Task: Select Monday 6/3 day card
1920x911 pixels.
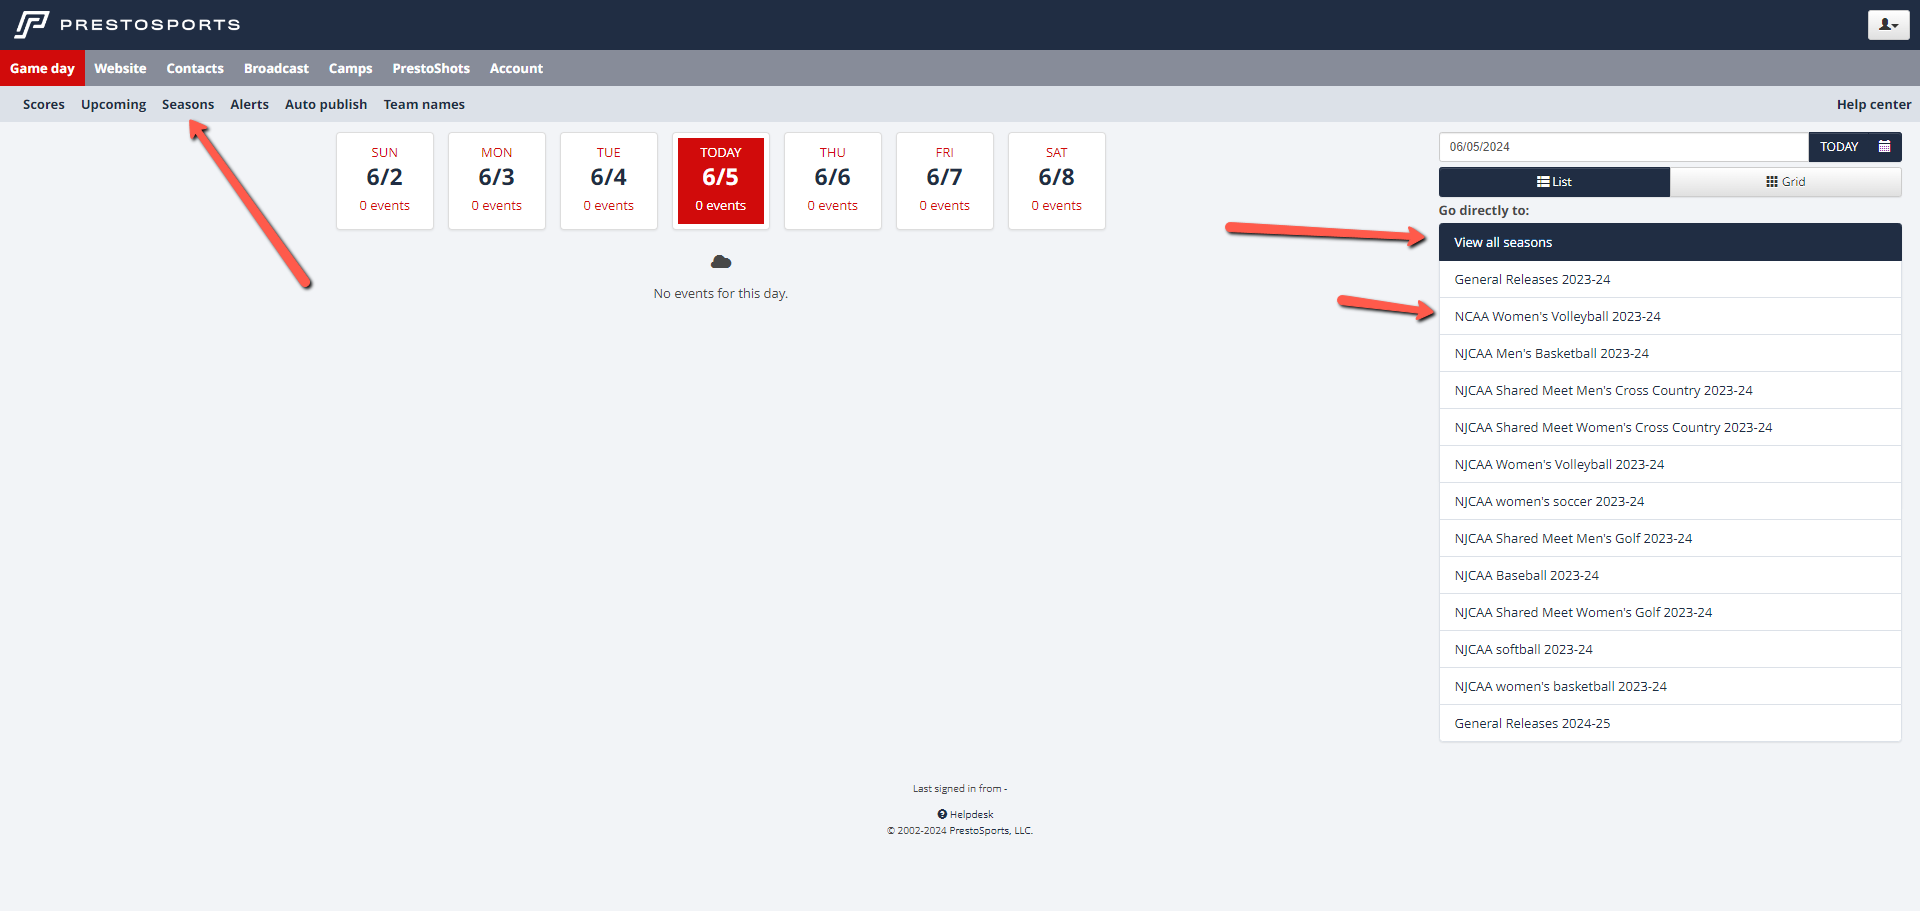Action: pos(497,181)
